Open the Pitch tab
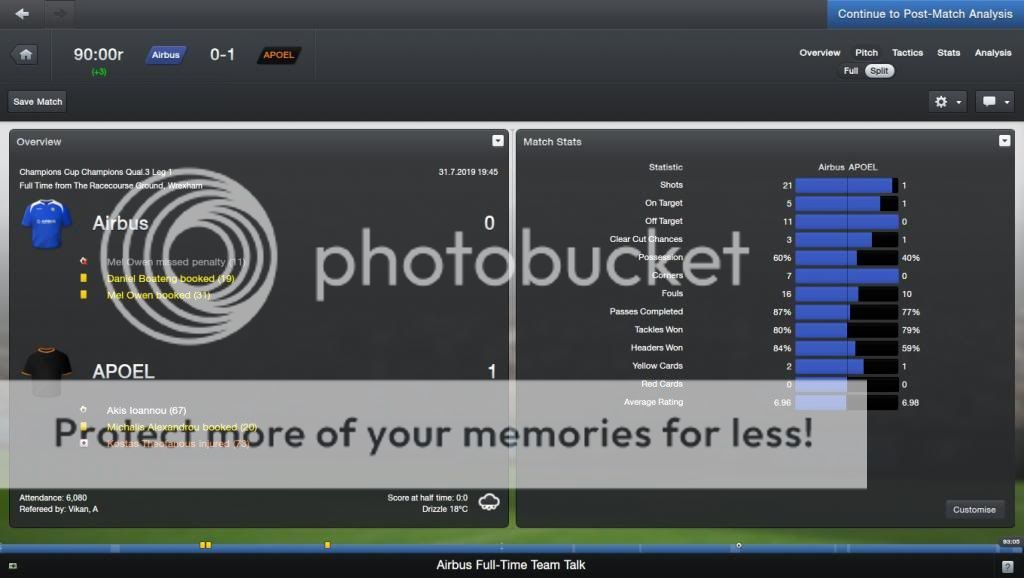 click(x=866, y=53)
